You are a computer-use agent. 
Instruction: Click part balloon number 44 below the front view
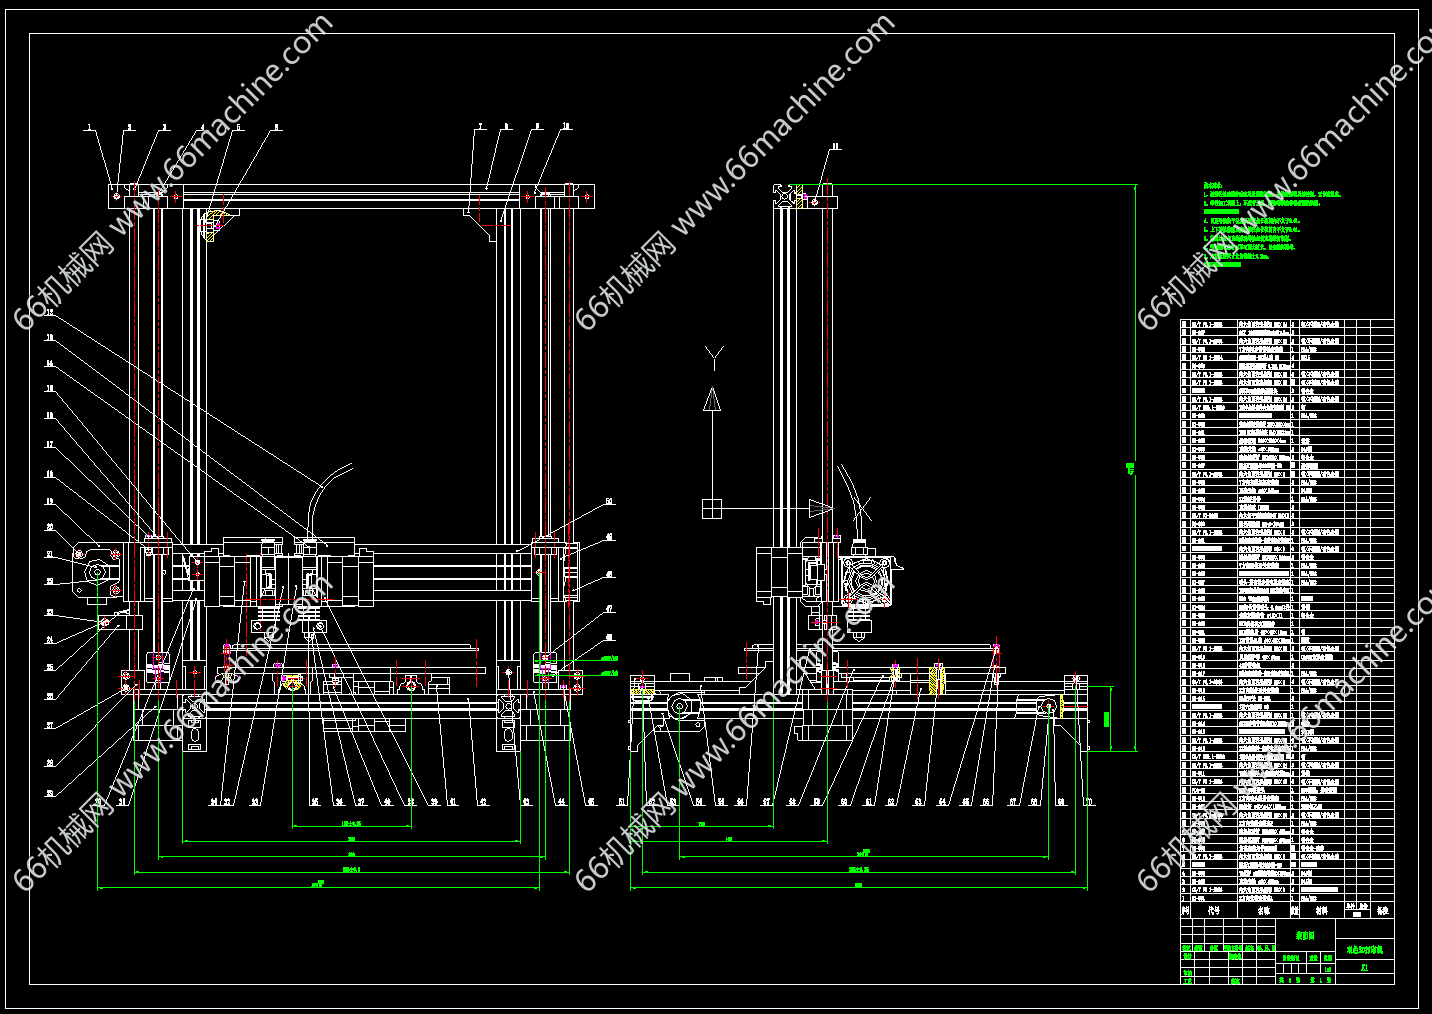[561, 801]
